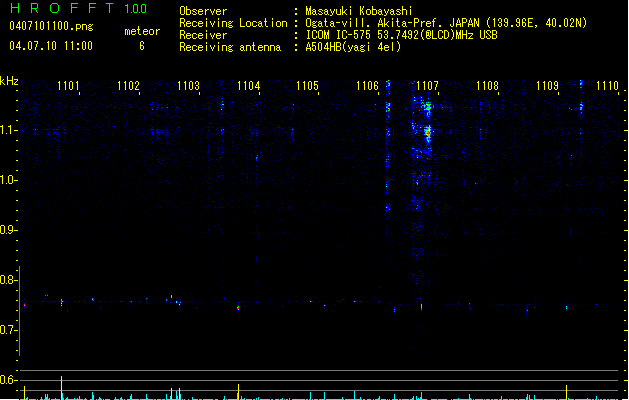The image size is (629, 400).
Task: Select the Ogata-vill. Akita-Pref. JAPAN location text
Action: [446, 23]
